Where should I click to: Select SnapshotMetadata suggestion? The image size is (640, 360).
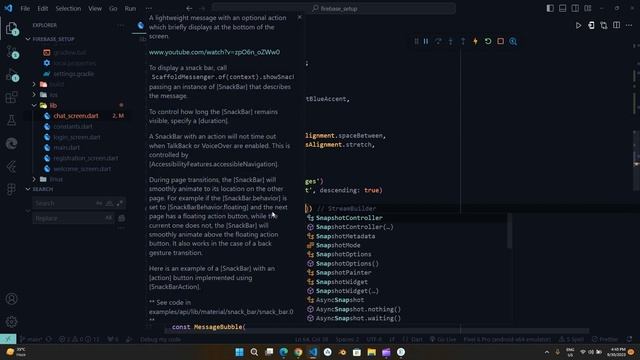click(x=345, y=236)
